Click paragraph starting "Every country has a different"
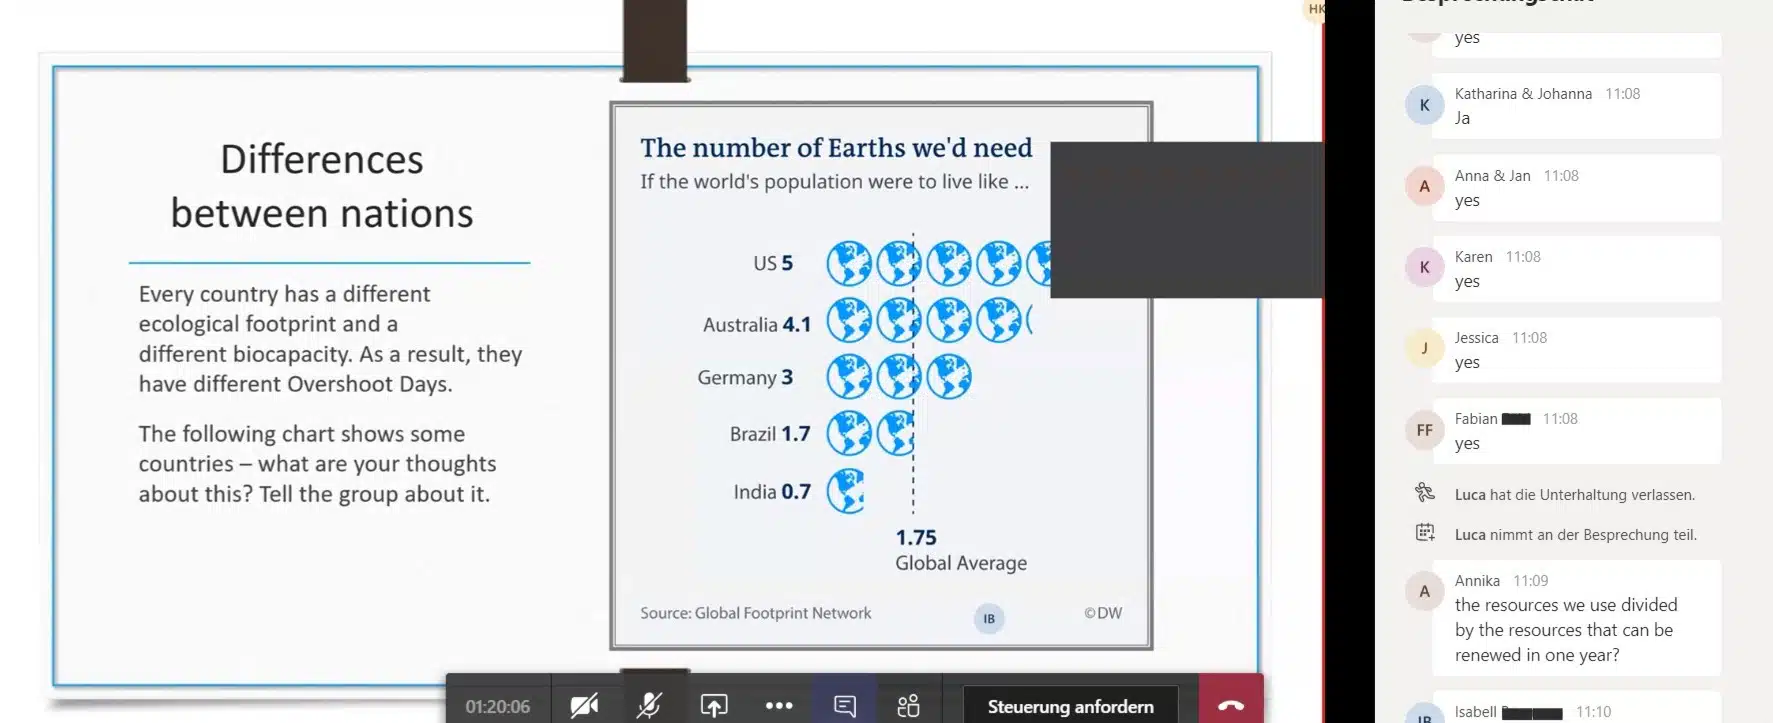Image resolution: width=1773 pixels, height=723 pixels. 330,339
